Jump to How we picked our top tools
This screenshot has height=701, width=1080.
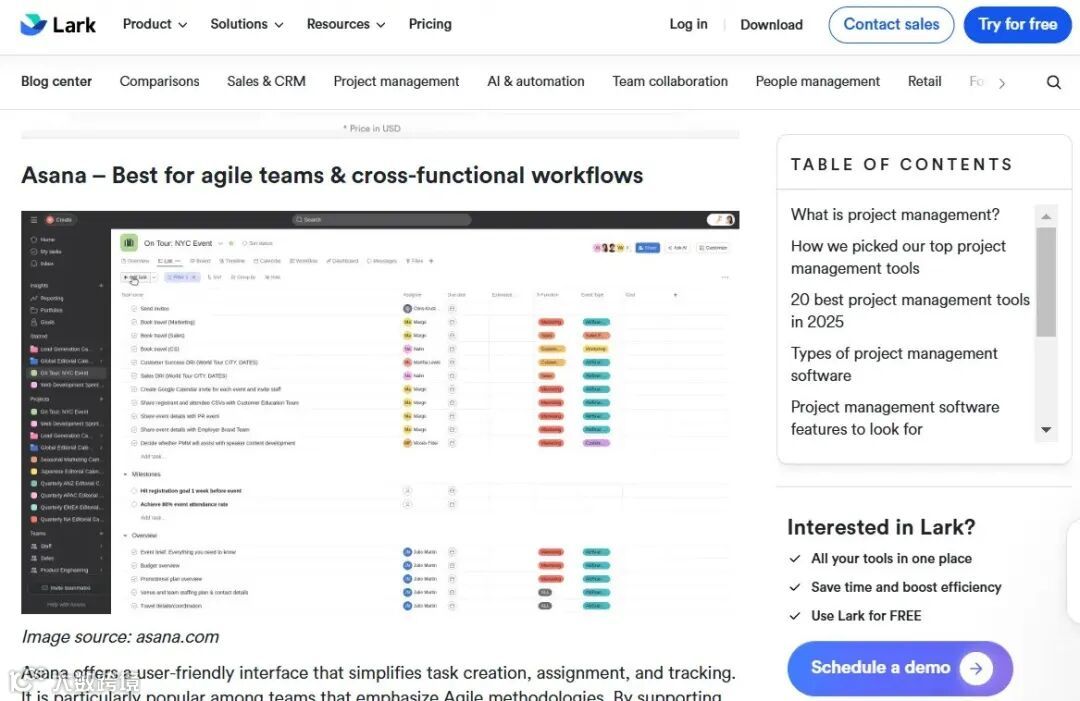[x=898, y=257]
